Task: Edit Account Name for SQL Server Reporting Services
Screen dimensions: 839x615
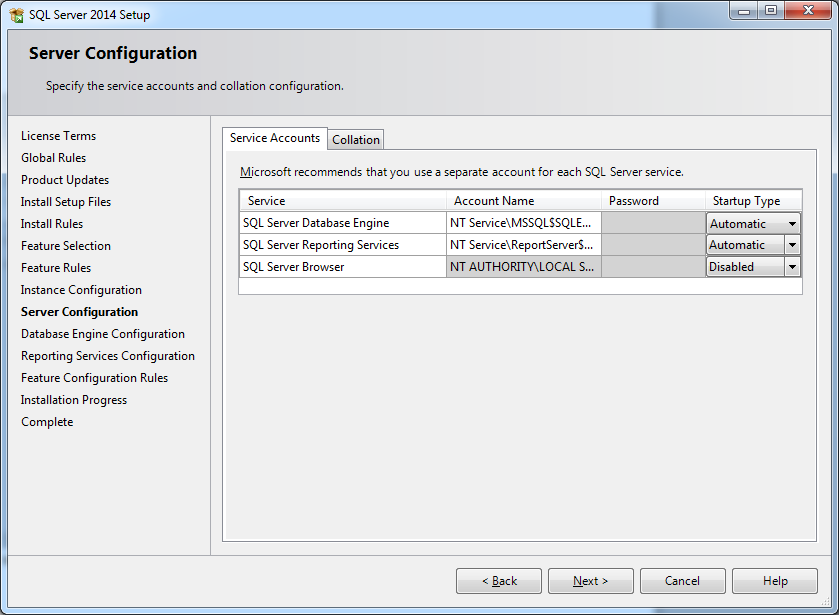Action: pos(524,245)
